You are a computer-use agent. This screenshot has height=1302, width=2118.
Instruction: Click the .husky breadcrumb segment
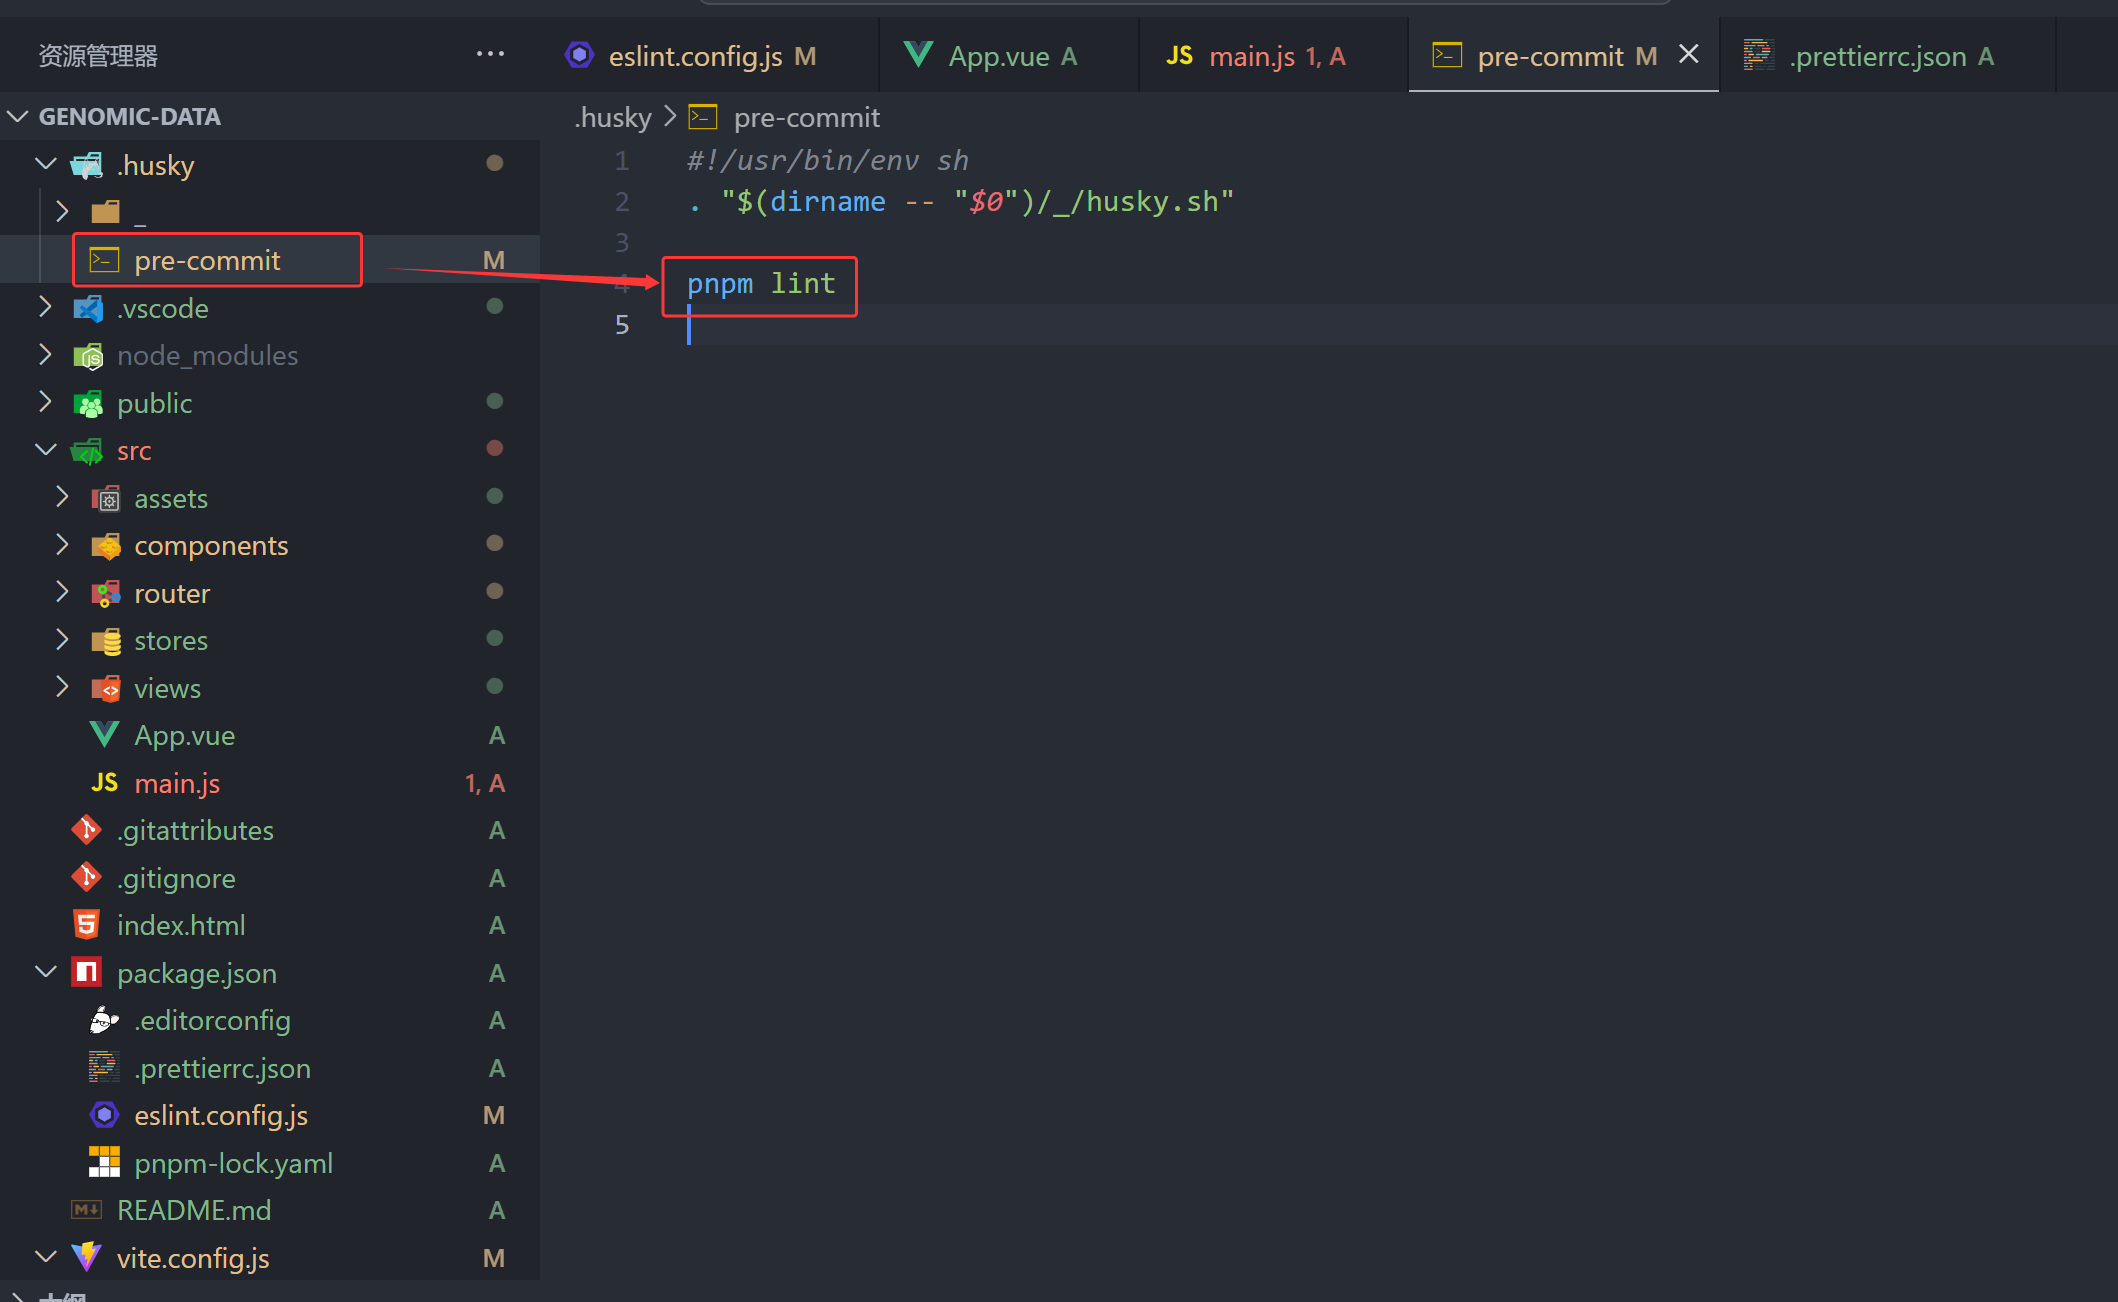point(613,117)
